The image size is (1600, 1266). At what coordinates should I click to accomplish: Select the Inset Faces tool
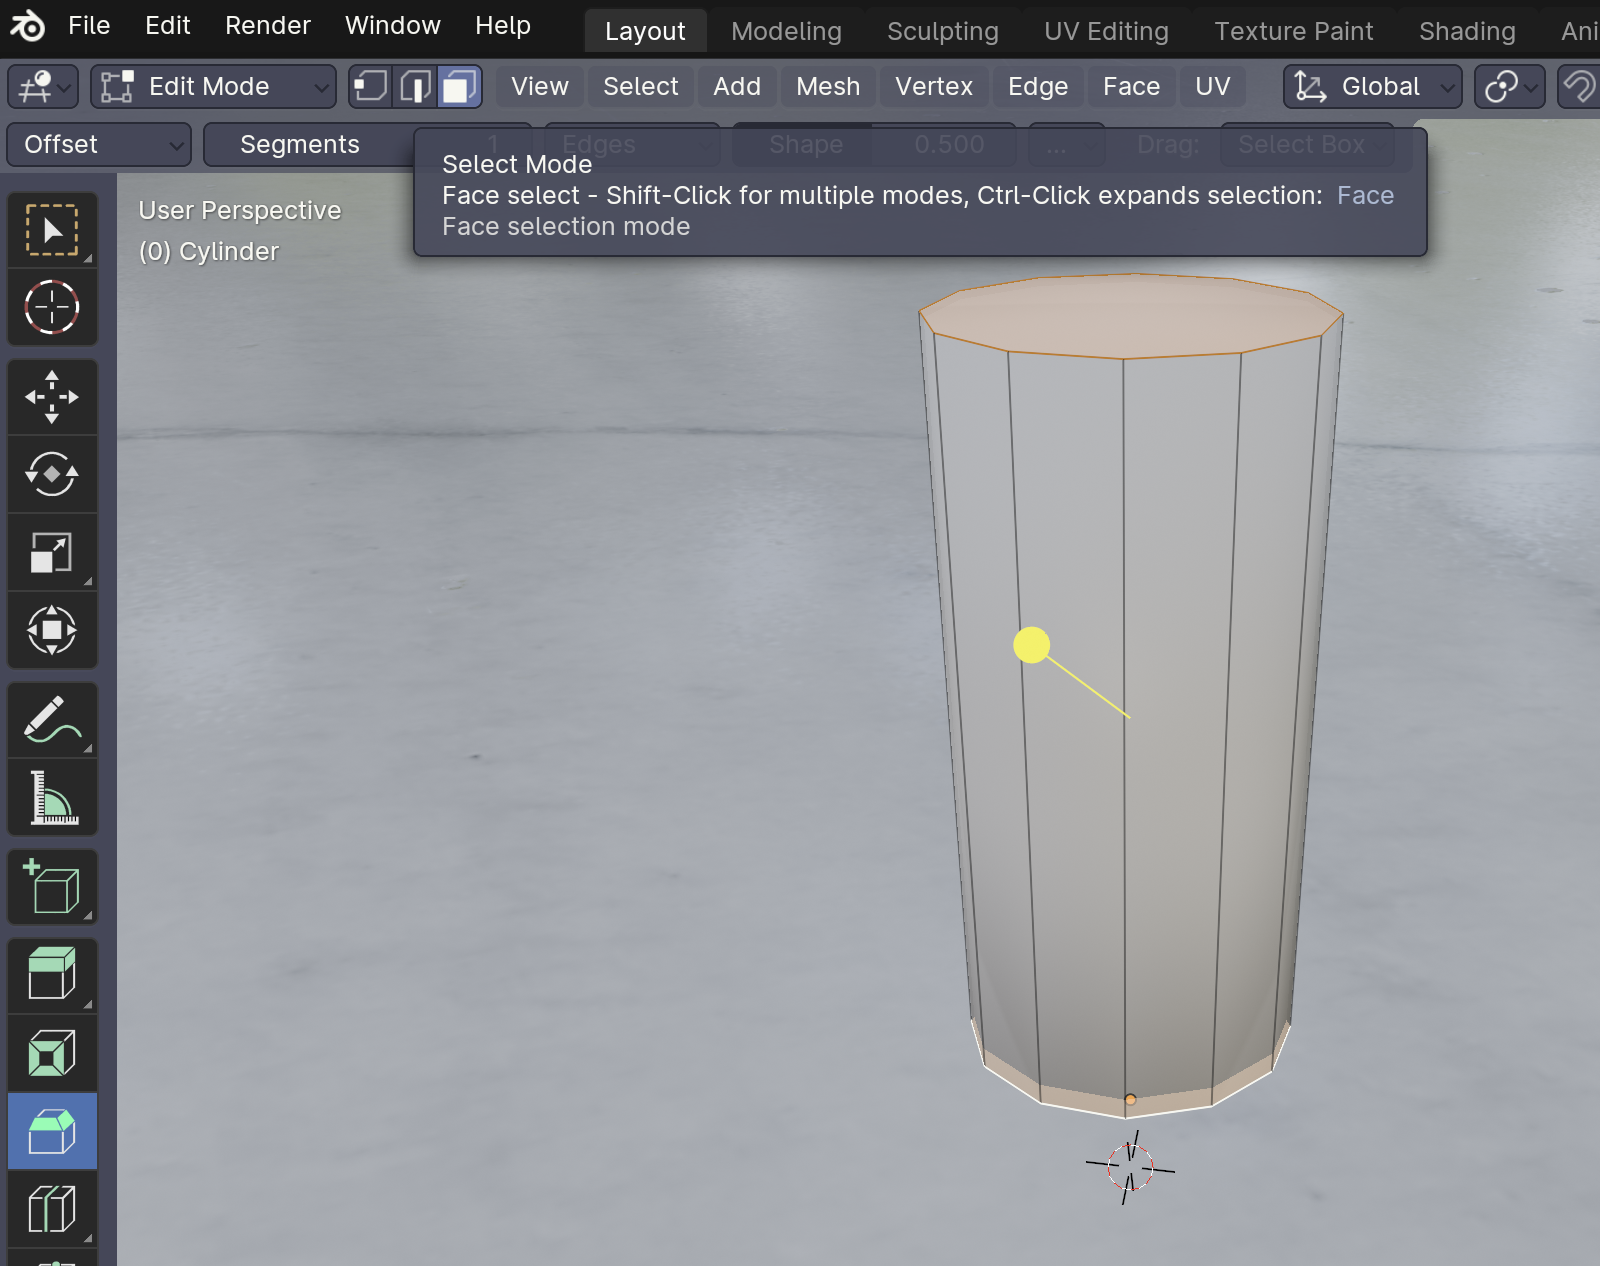[52, 1053]
